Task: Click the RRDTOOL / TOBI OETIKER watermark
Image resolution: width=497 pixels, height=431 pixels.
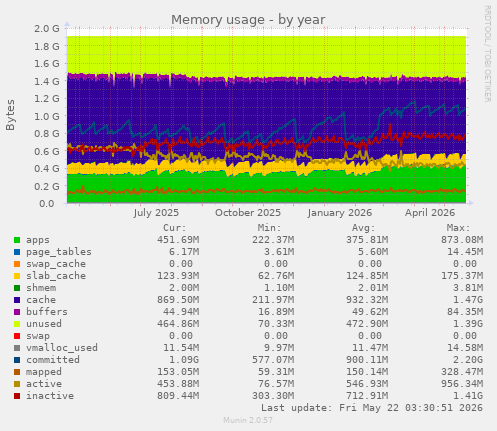Action: click(x=487, y=54)
